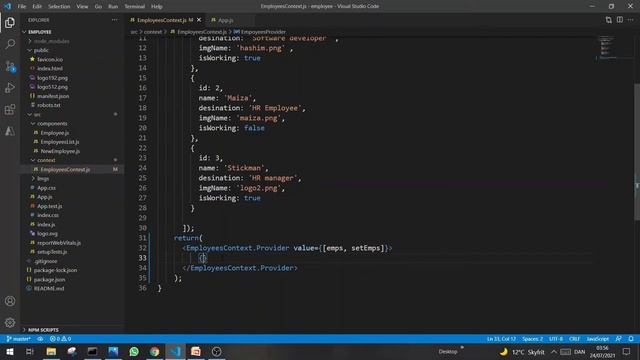
Task: Open Explorer more actions ellipsis
Action: click(115, 20)
